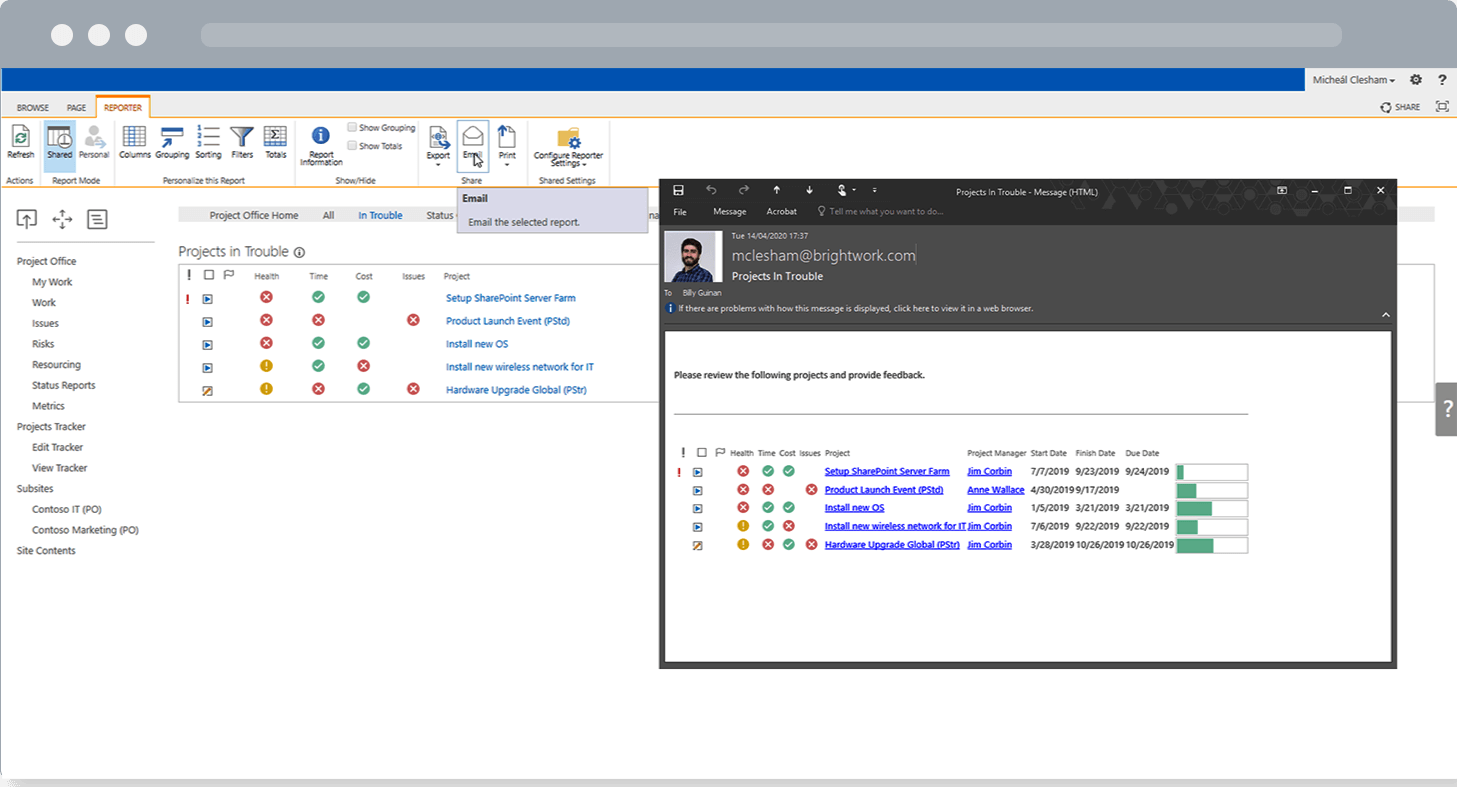The height and width of the screenshot is (787, 1457).
Task: Open the Columns personalization tool
Action: [x=134, y=141]
